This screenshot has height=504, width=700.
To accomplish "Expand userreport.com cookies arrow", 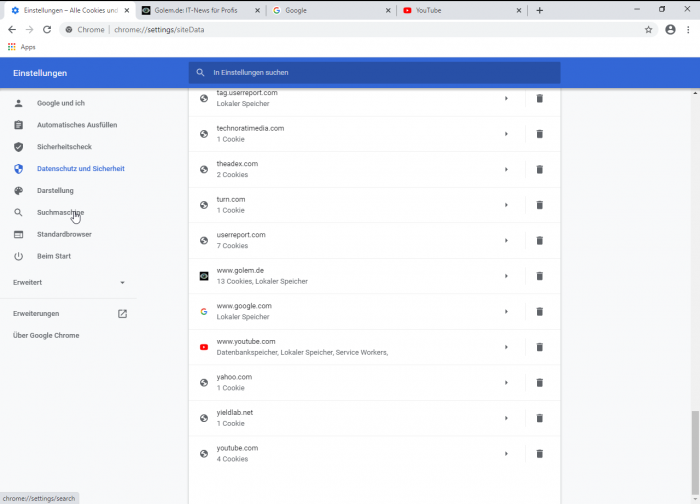I will point(506,241).
